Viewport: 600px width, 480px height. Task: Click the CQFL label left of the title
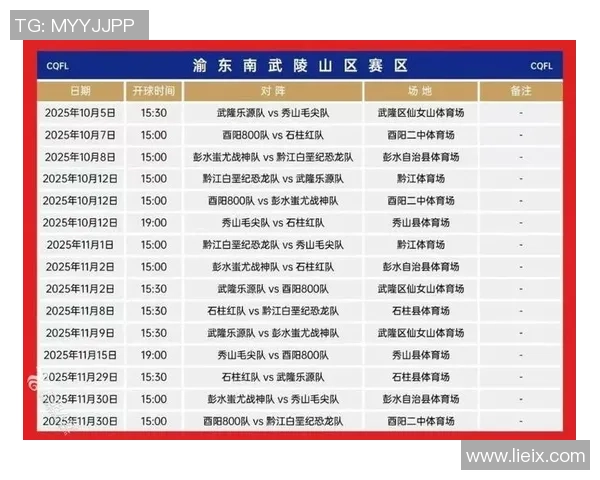(57, 66)
